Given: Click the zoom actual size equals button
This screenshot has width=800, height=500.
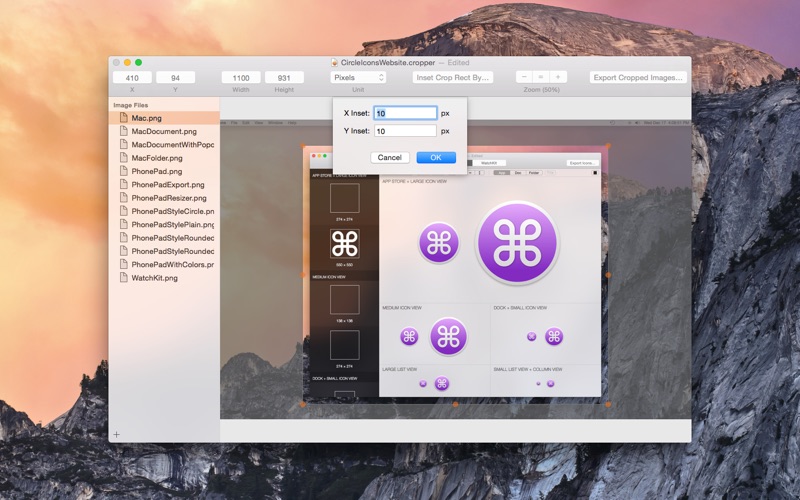Looking at the screenshot, I should coord(541,77).
